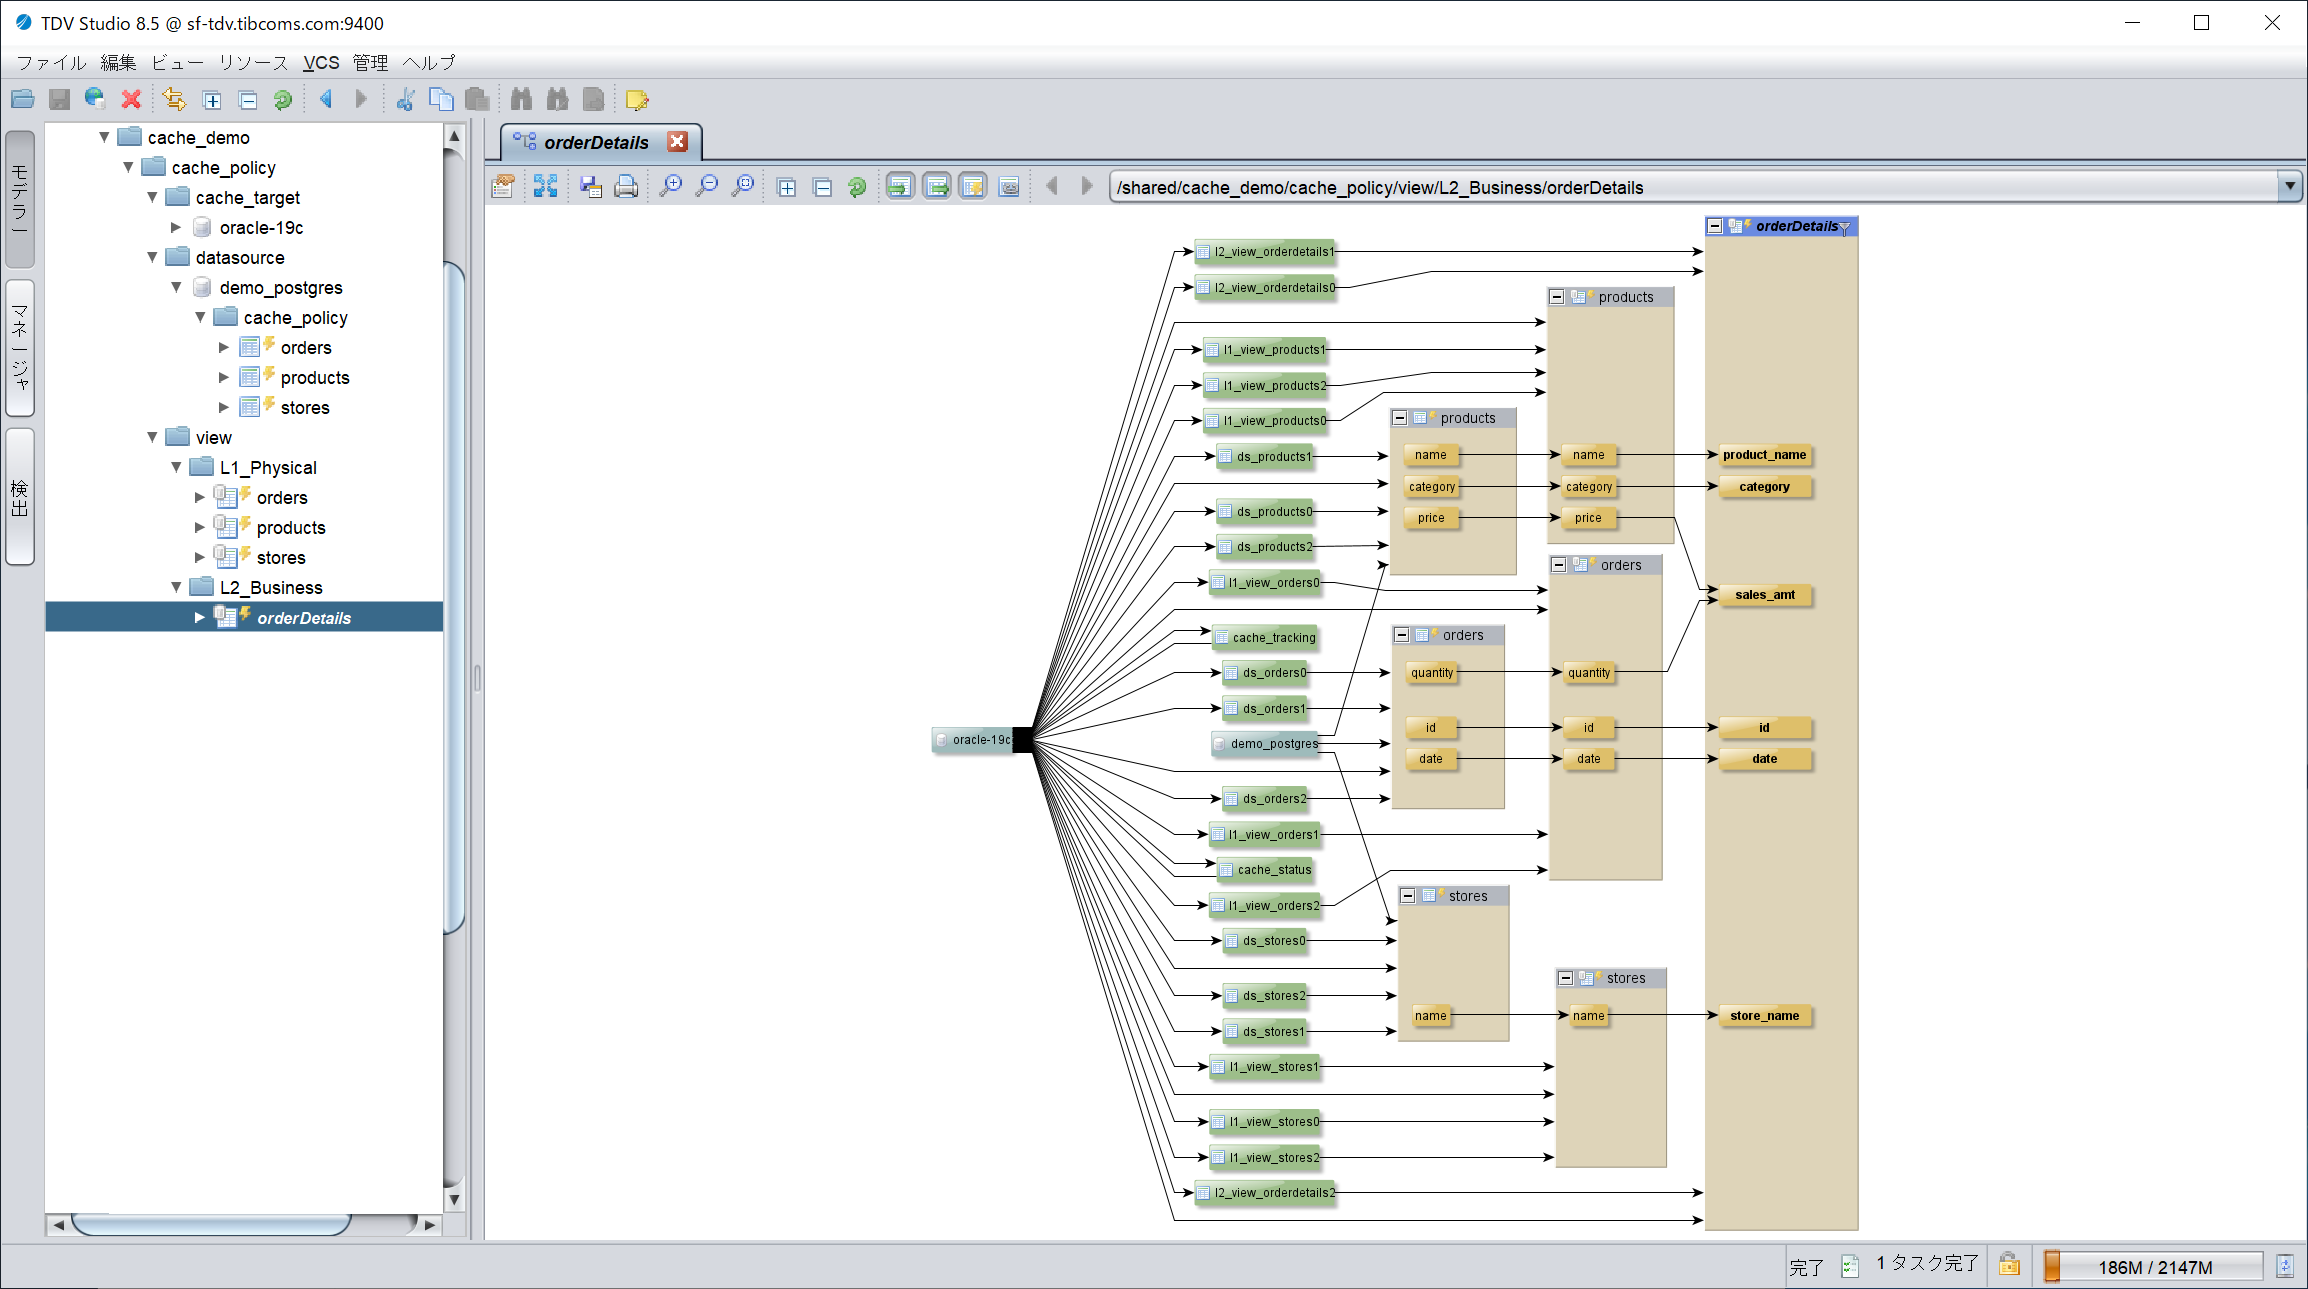Select the sales_amt column node

click(x=1765, y=595)
